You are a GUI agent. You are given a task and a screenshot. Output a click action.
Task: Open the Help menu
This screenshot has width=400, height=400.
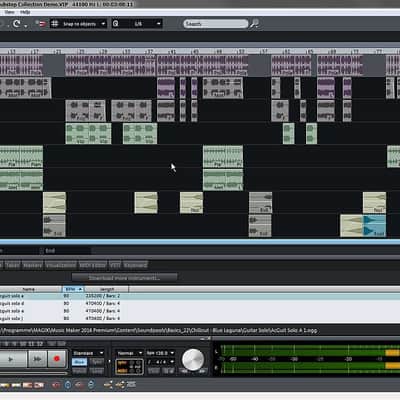tap(25, 12)
